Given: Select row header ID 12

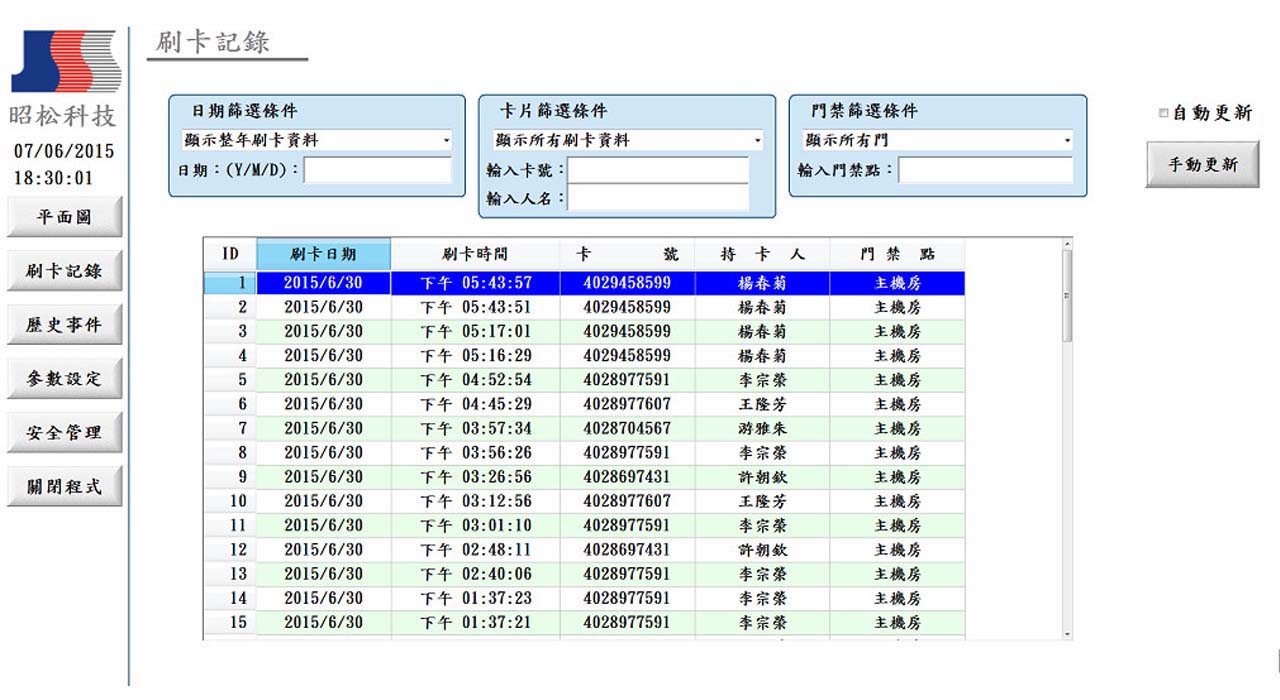Looking at the screenshot, I should [x=230, y=550].
